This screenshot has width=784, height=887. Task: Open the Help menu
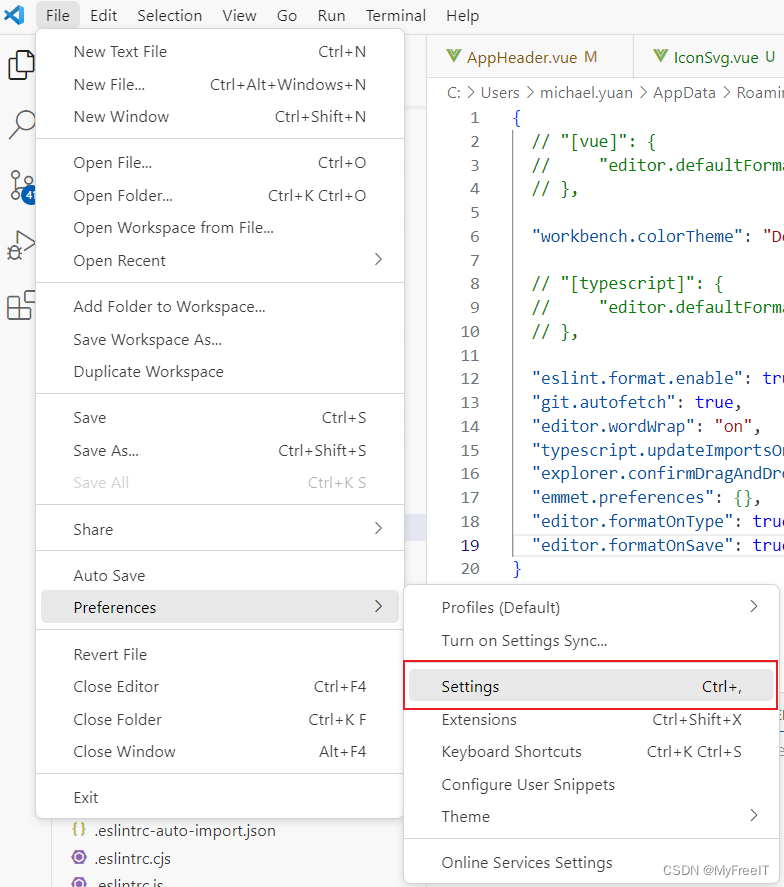(463, 15)
